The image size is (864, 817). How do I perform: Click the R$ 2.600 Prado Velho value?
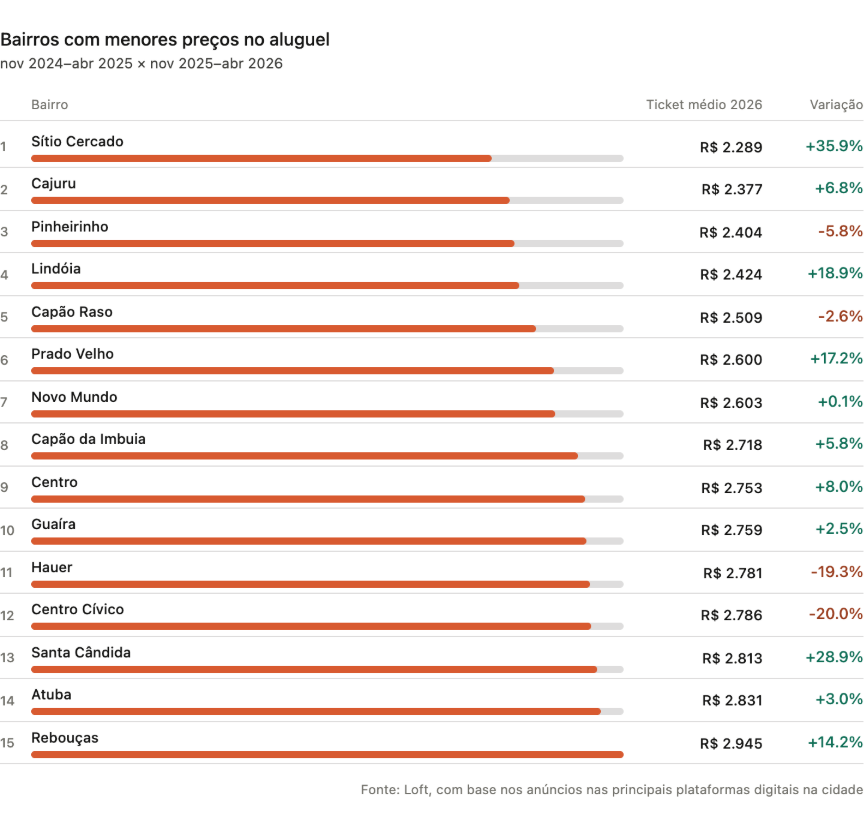(731, 360)
